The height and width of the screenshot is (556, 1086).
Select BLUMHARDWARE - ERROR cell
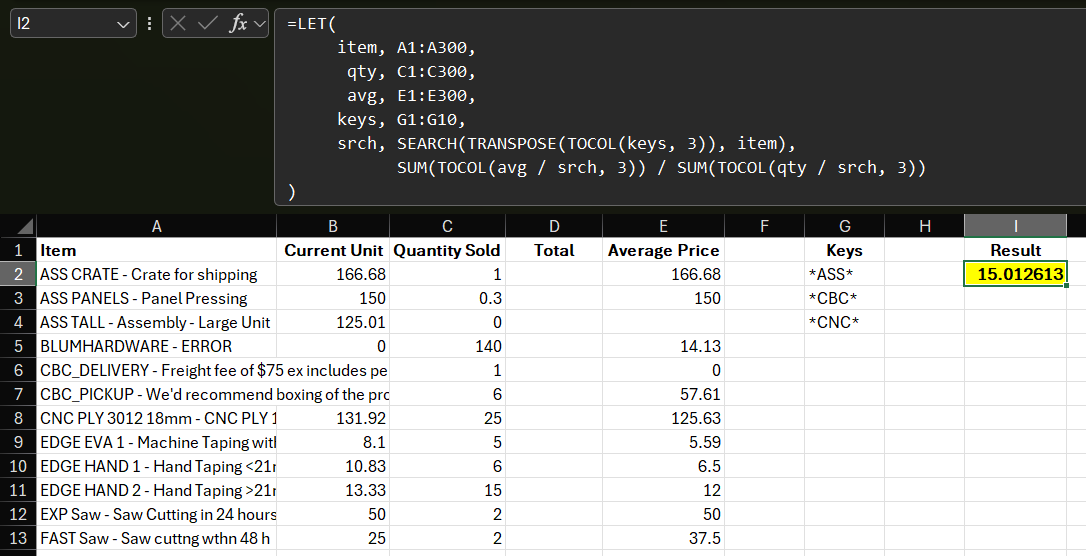157,346
